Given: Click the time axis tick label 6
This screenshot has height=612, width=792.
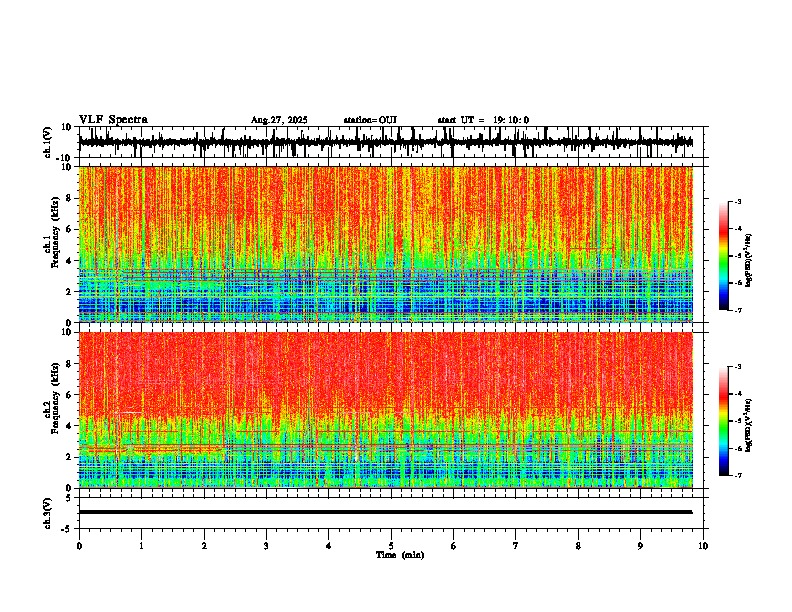Looking at the screenshot, I should point(454,546).
